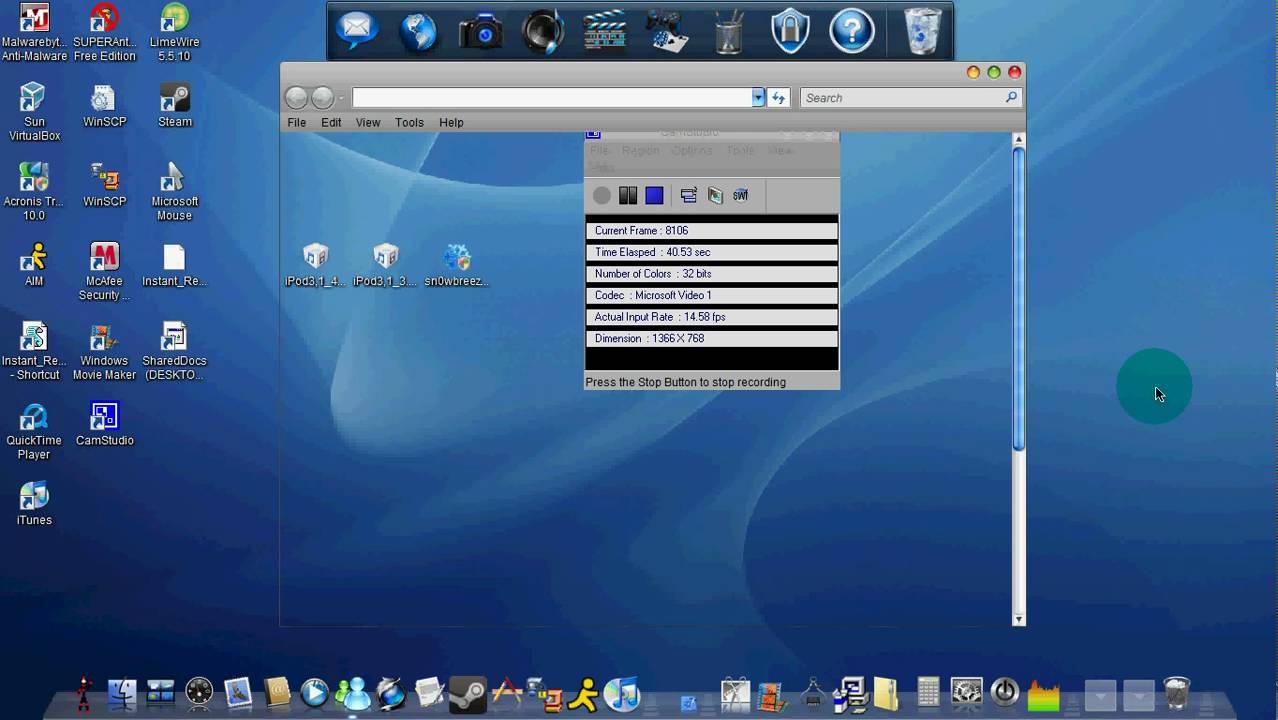Click the AIM running man in bottom dock
This screenshot has height=720, width=1278.
click(x=583, y=693)
